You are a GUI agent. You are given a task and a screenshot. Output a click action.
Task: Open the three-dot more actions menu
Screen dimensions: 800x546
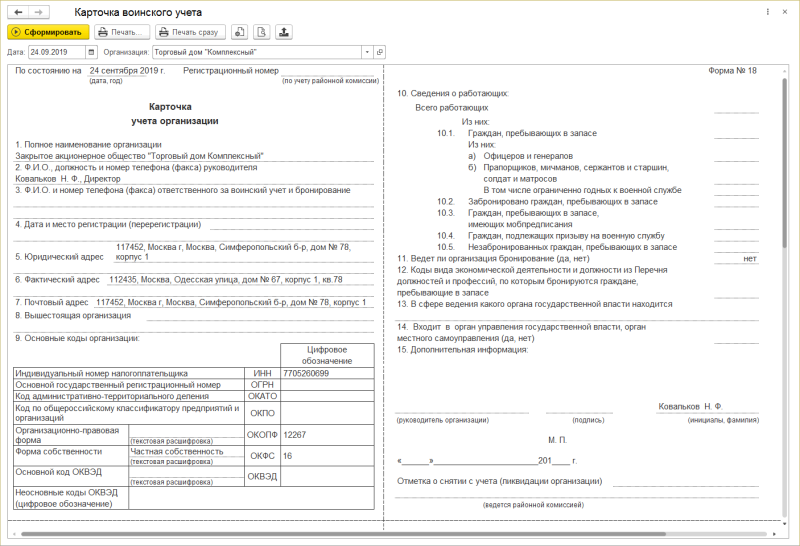tap(767, 12)
